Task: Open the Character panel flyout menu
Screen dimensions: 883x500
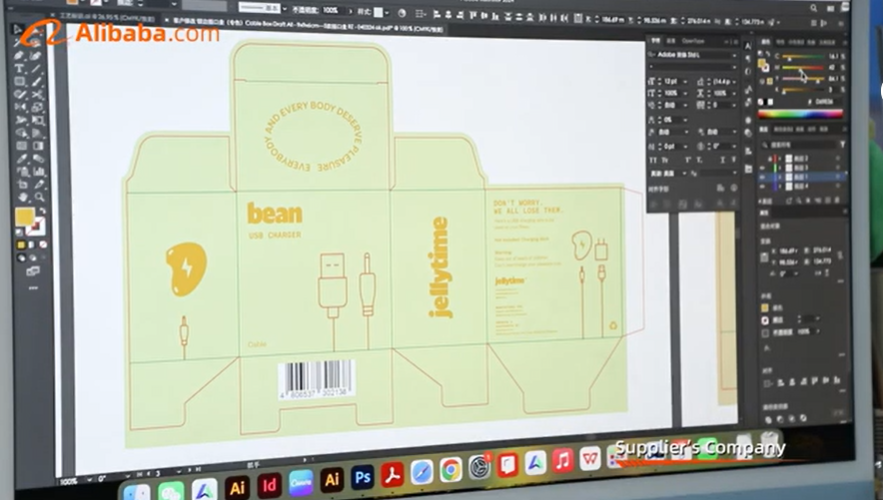Action: click(735, 42)
